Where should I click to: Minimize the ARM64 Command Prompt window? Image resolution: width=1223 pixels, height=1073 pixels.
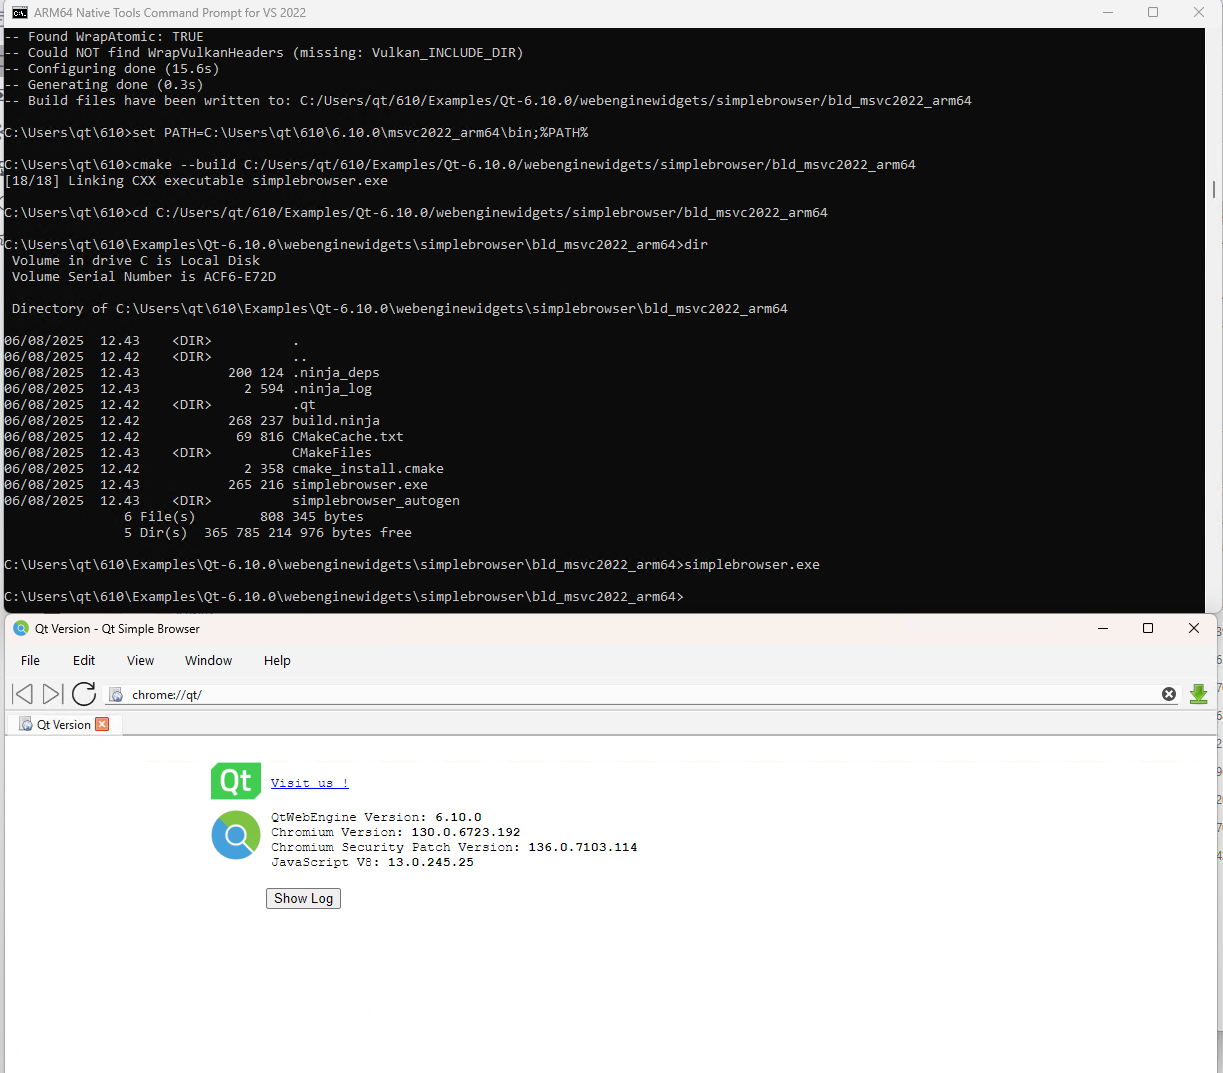pyautogui.click(x=1108, y=12)
